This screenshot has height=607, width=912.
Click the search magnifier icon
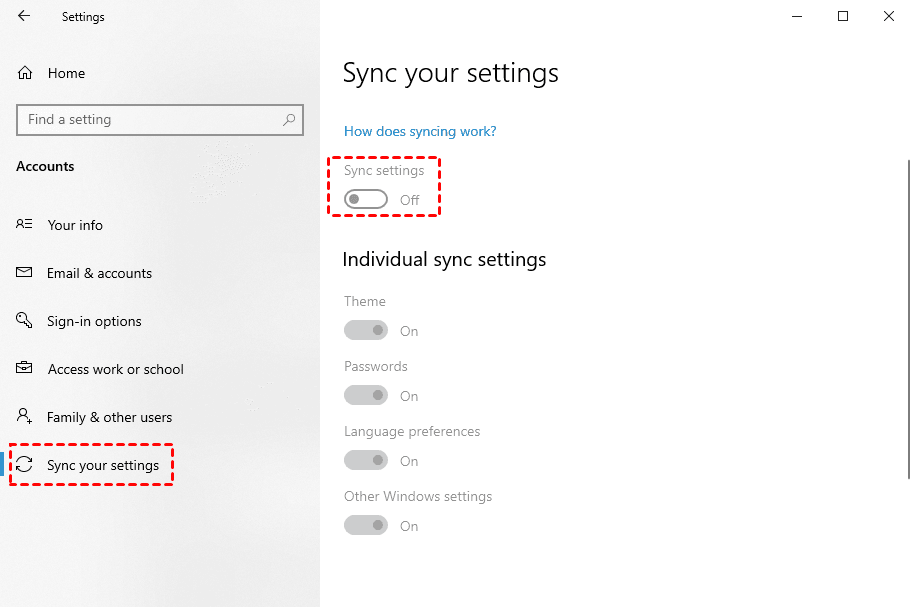pyautogui.click(x=289, y=120)
